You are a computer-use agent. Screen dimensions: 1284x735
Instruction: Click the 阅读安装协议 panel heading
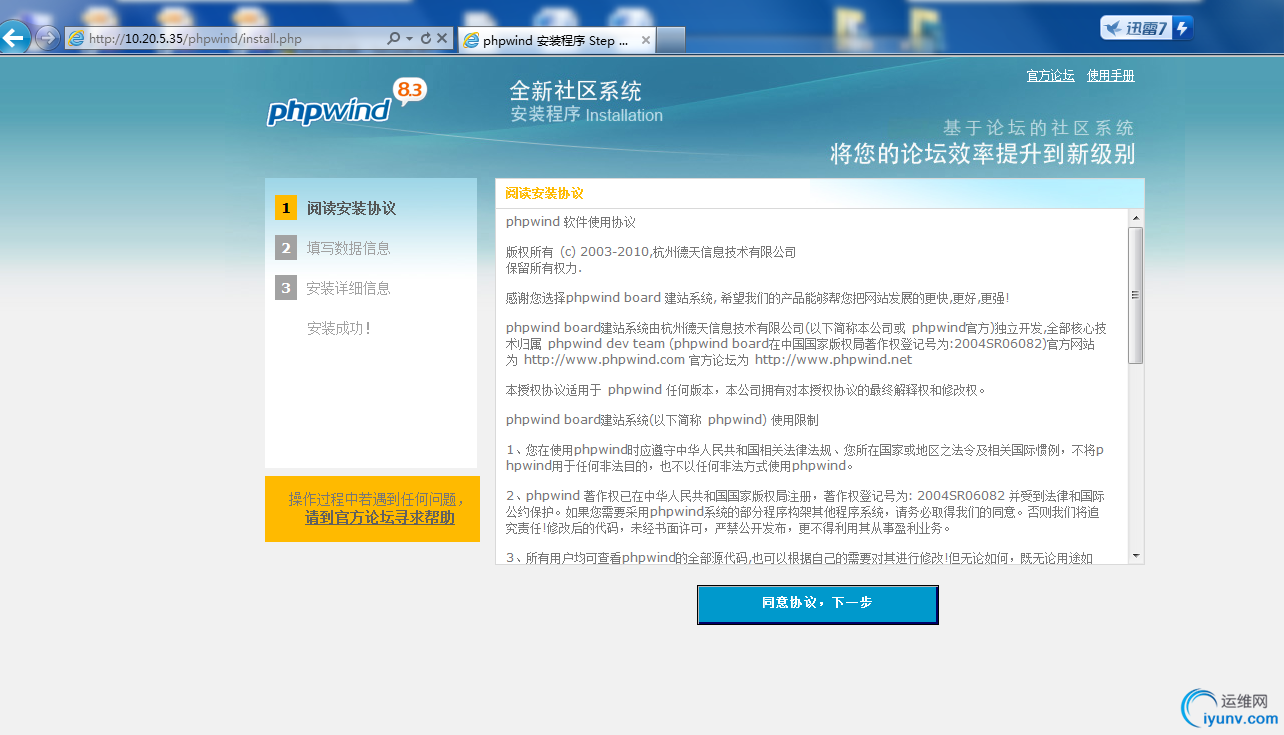[544, 194]
